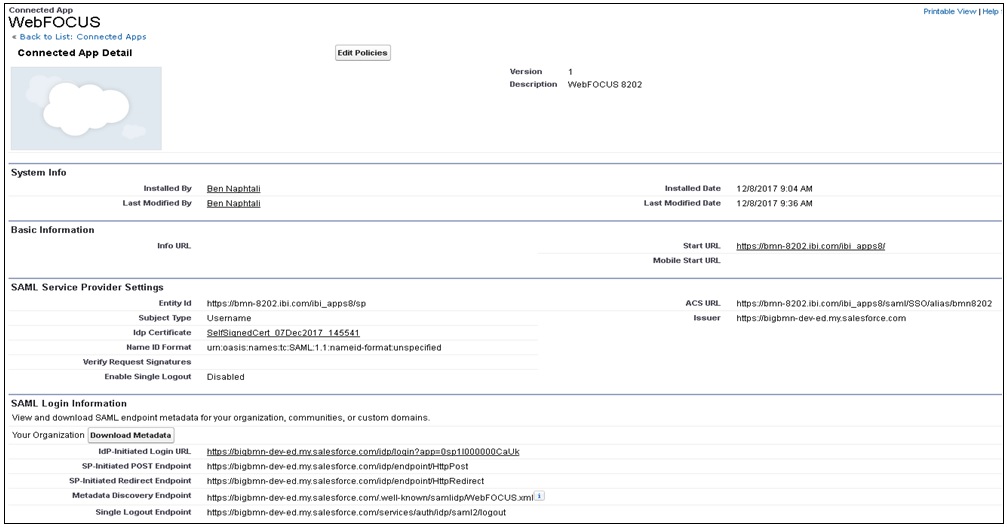Download Metadata for Your Organization
This screenshot has height=527, width=1007.
pos(130,435)
